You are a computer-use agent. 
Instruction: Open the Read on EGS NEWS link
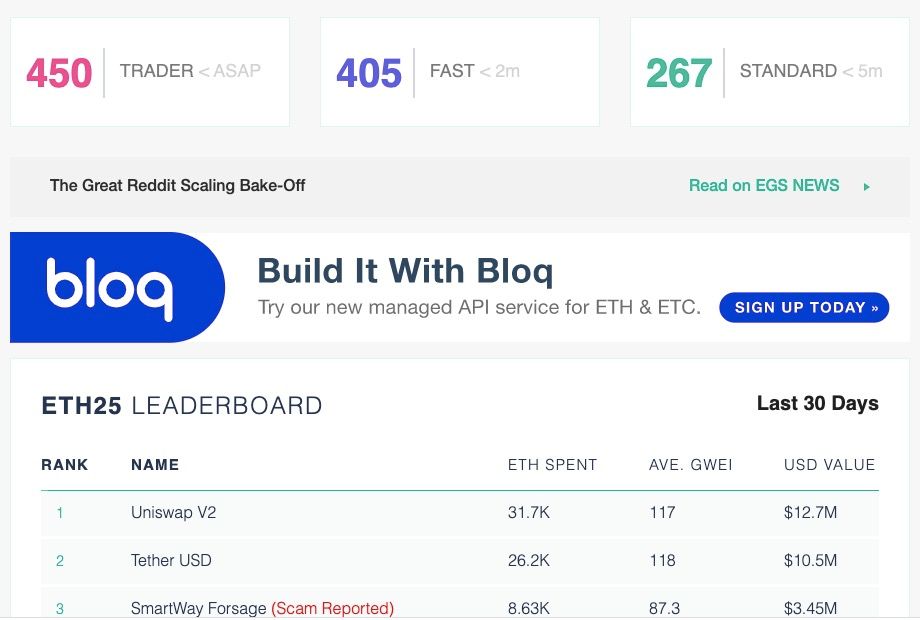pos(764,185)
